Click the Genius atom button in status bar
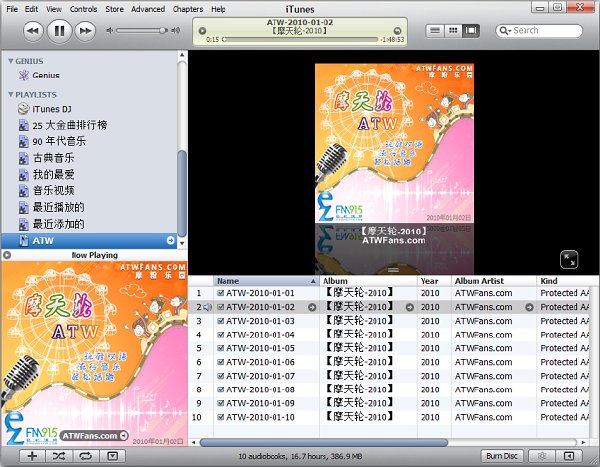The height and width of the screenshot is (467, 600). pyautogui.click(x=541, y=456)
